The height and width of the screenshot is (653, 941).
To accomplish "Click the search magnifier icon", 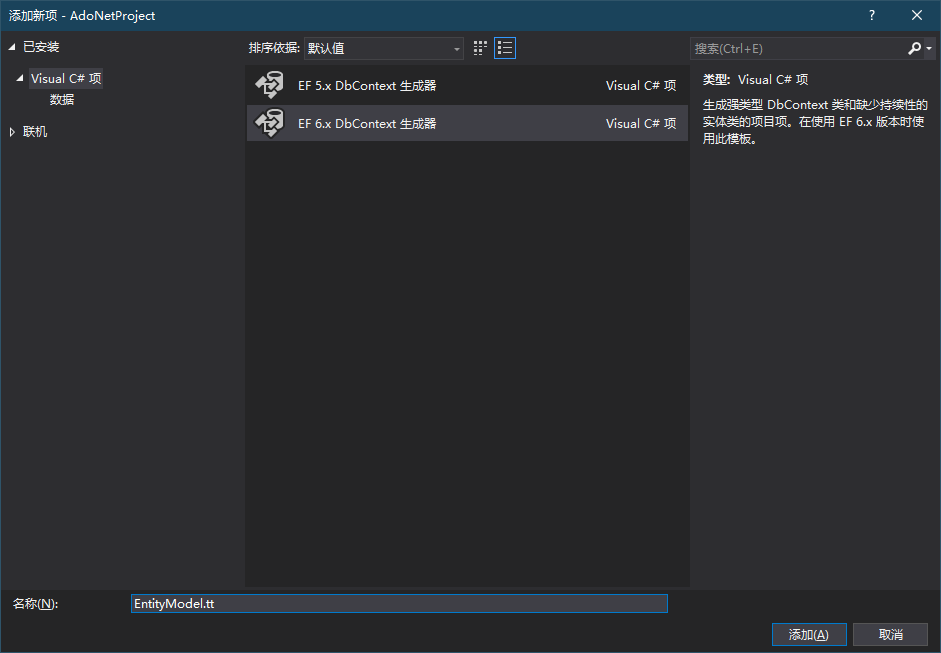I will [x=914, y=48].
